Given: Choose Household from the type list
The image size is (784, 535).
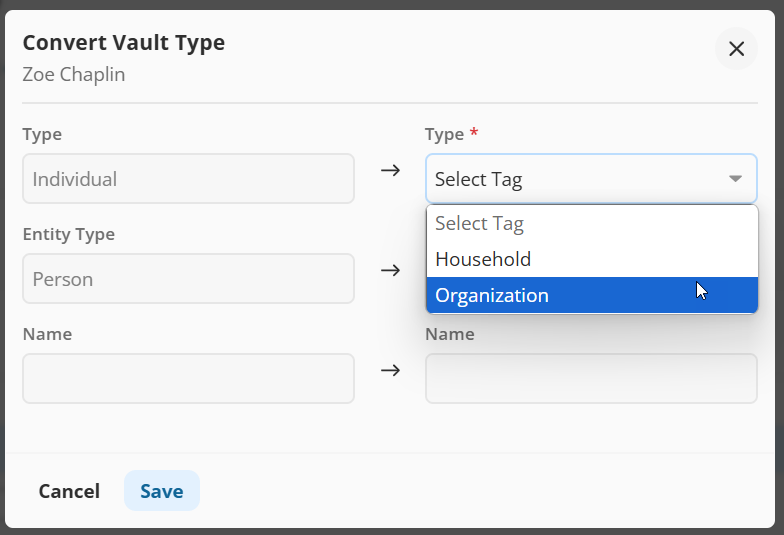Looking at the screenshot, I should click(483, 260).
